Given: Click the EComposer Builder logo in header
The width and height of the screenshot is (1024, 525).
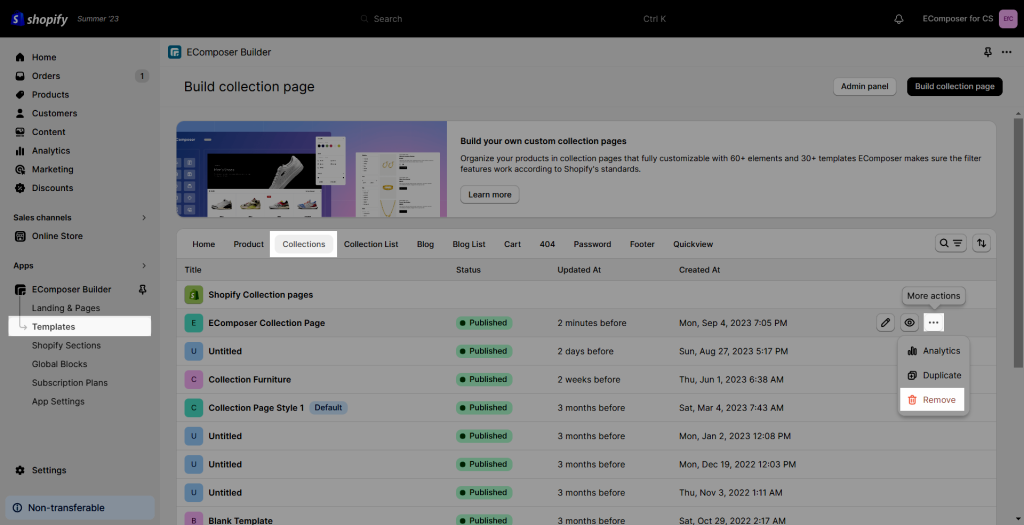Looking at the screenshot, I should [174, 52].
